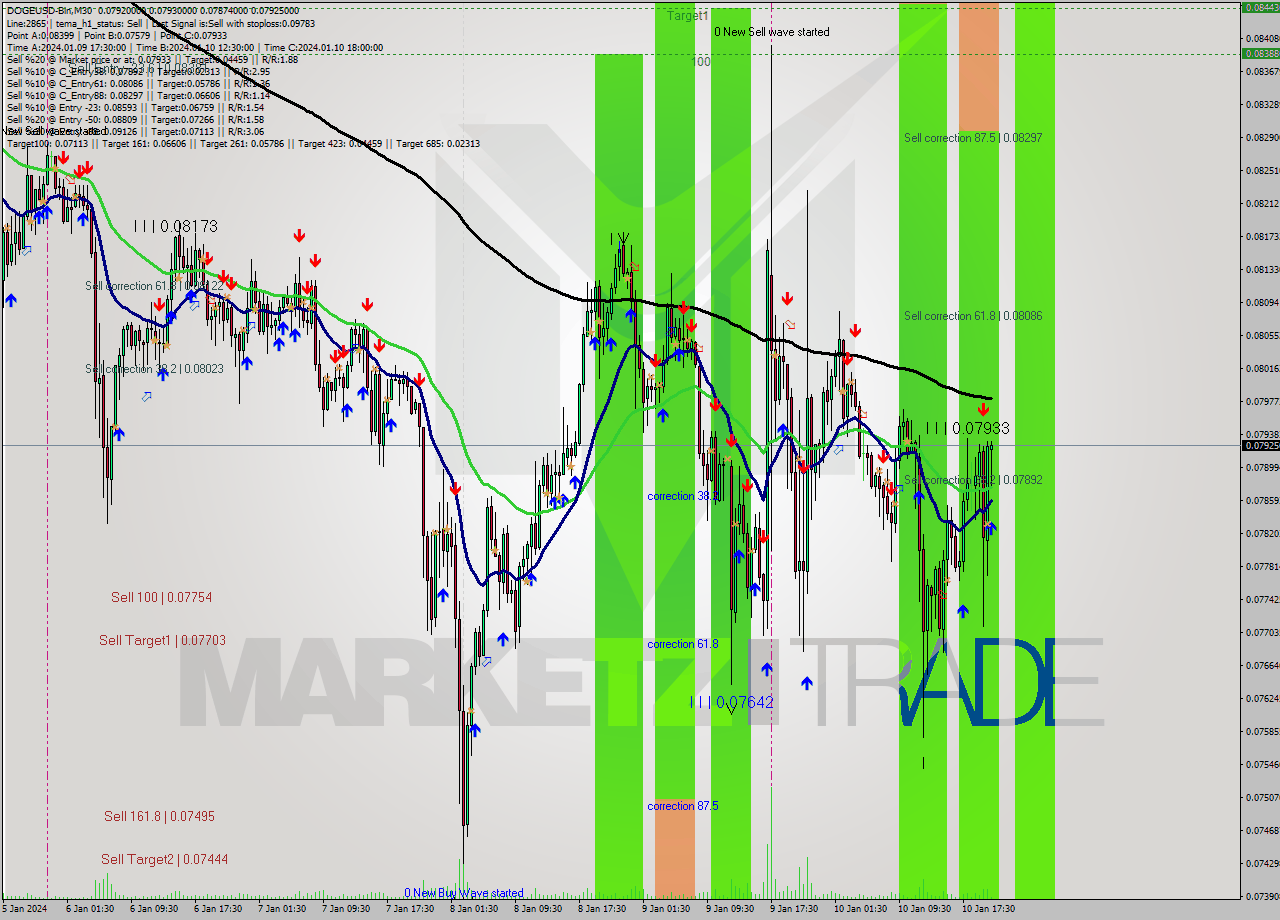Click the 0.08290 price axis label
This screenshot has width=1280, height=920.
click(1262, 137)
